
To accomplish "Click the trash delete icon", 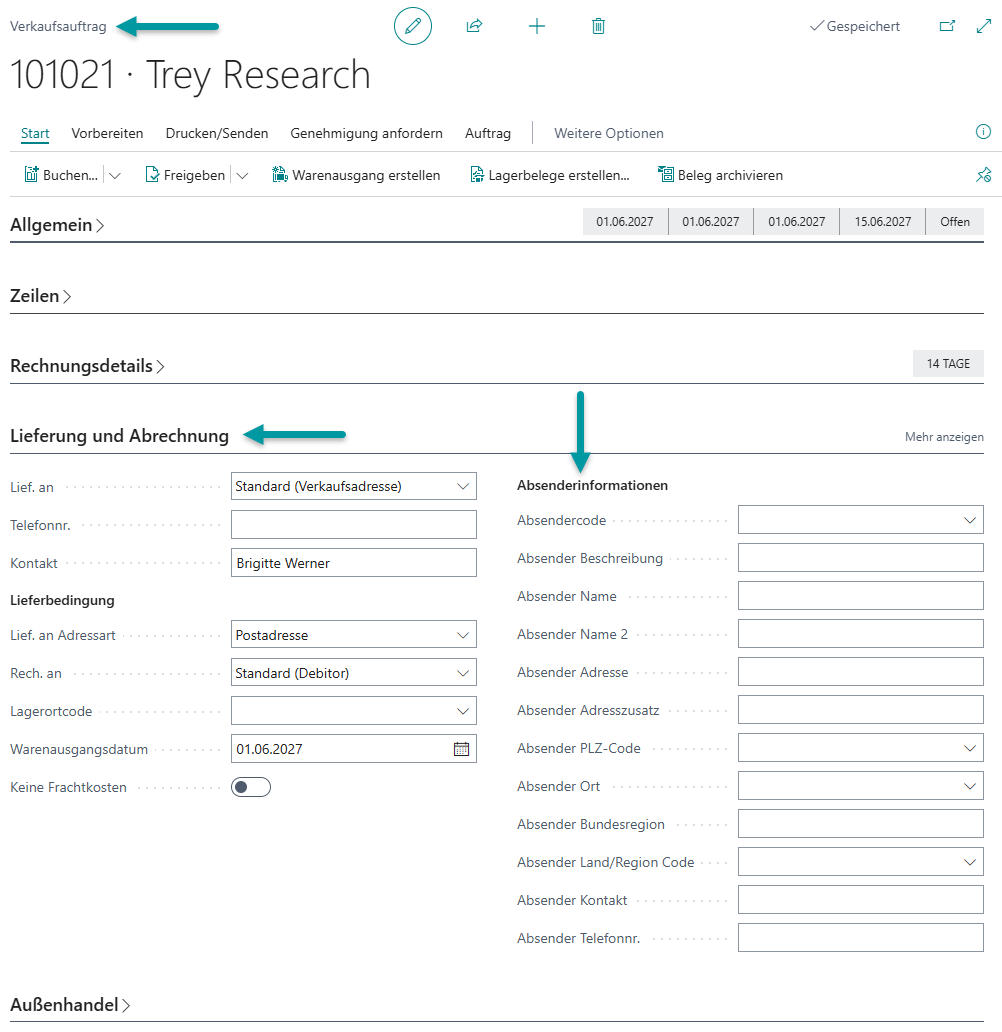I will click(x=598, y=26).
